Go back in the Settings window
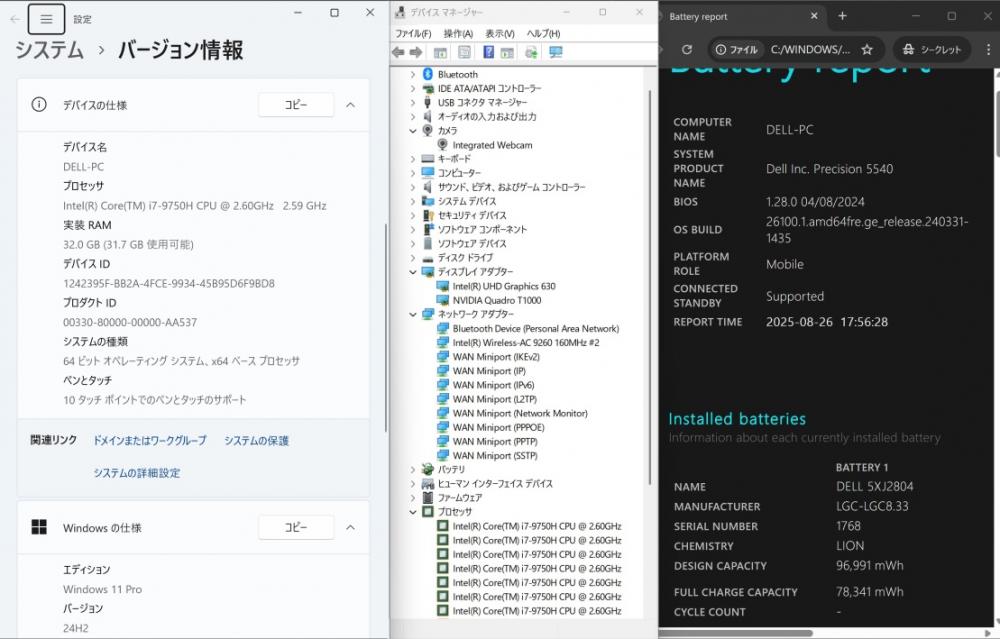 click(x=15, y=19)
